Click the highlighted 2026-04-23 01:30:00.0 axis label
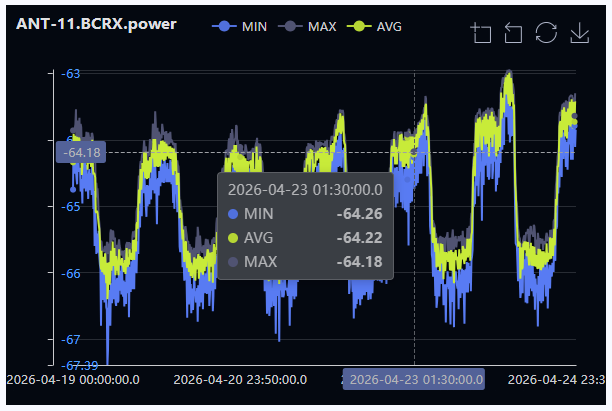 [414, 379]
